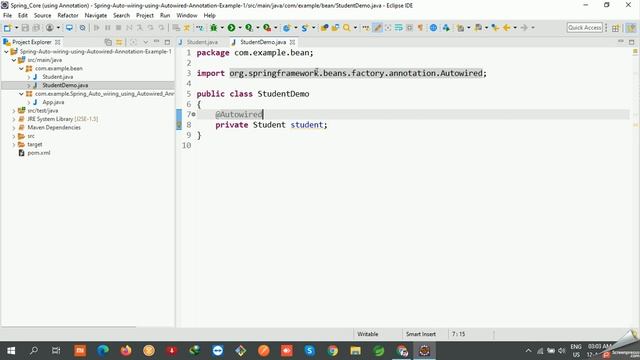Collapse the com.example.bean package
This screenshot has height=360, width=640.
pos(22,69)
